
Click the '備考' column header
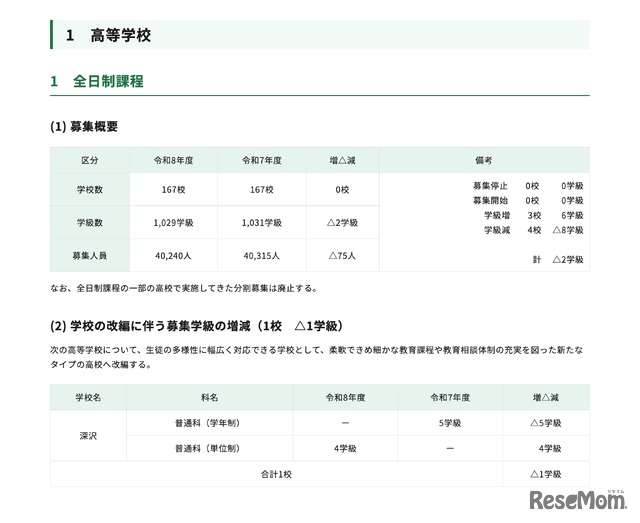click(484, 161)
